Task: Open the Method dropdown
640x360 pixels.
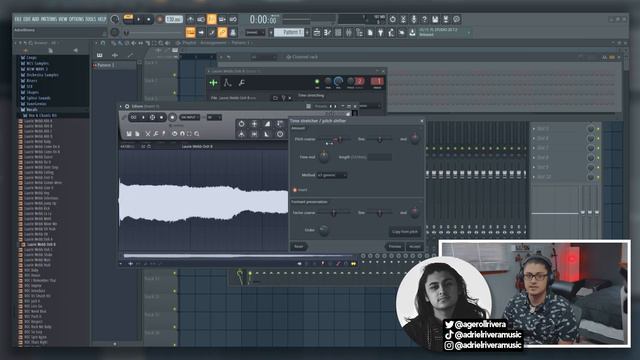Action: [332, 175]
